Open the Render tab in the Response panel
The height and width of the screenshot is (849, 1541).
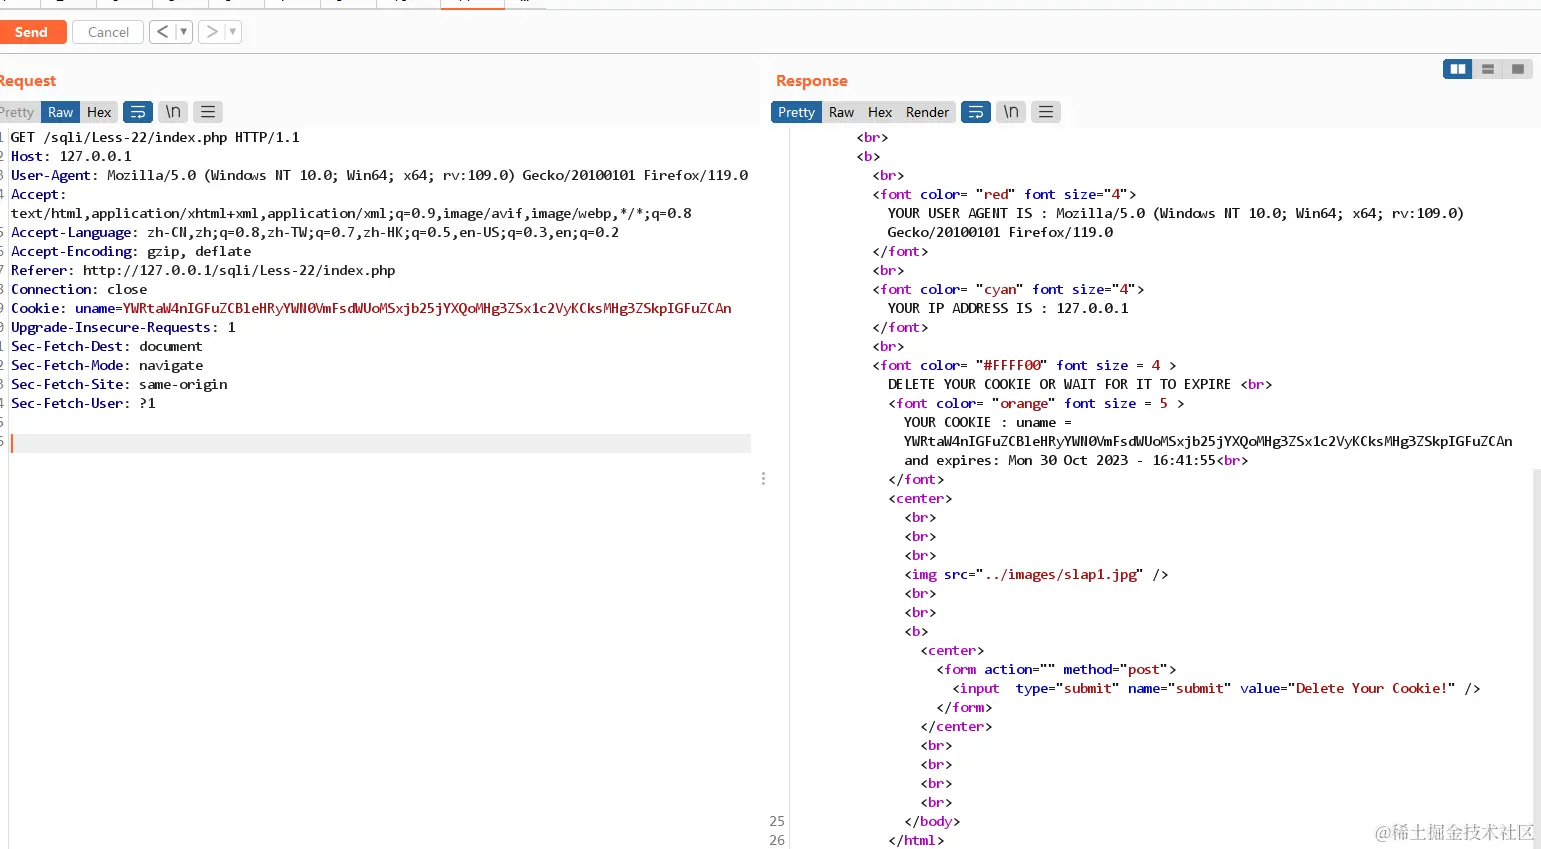click(927, 112)
